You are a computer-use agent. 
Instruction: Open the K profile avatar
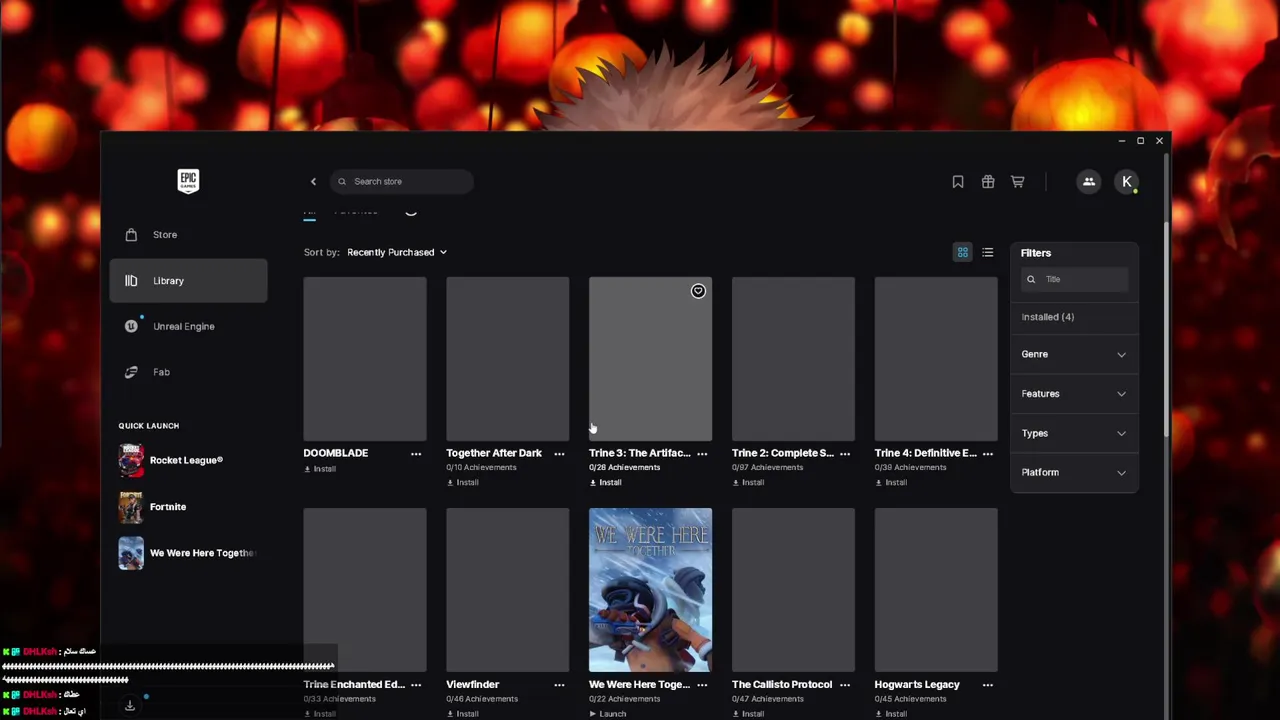pyautogui.click(x=1127, y=181)
